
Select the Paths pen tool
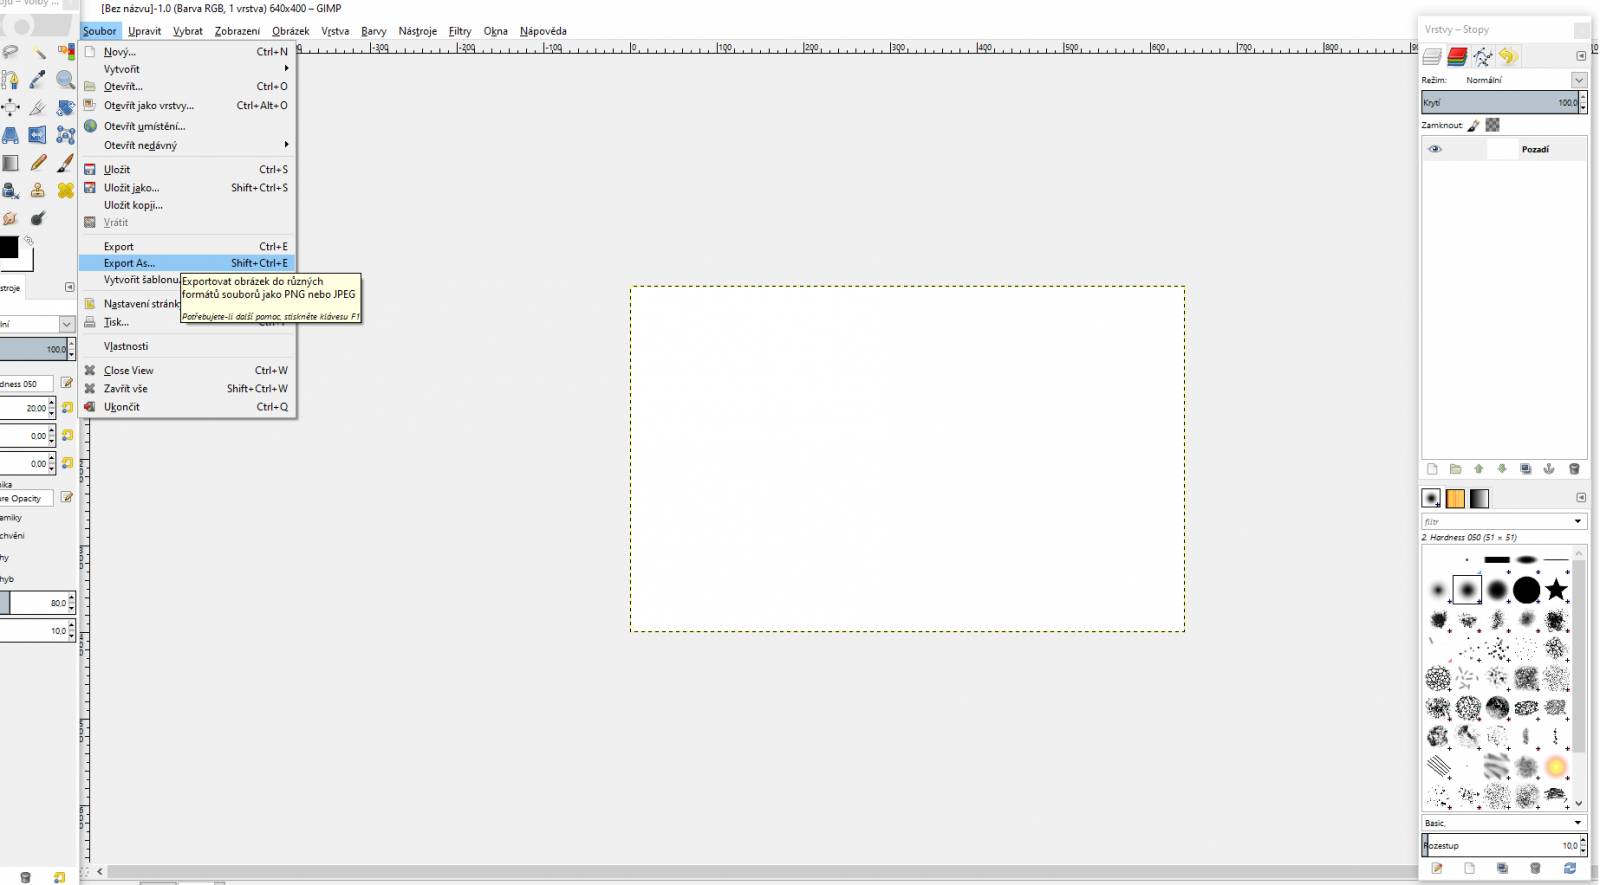pos(10,80)
